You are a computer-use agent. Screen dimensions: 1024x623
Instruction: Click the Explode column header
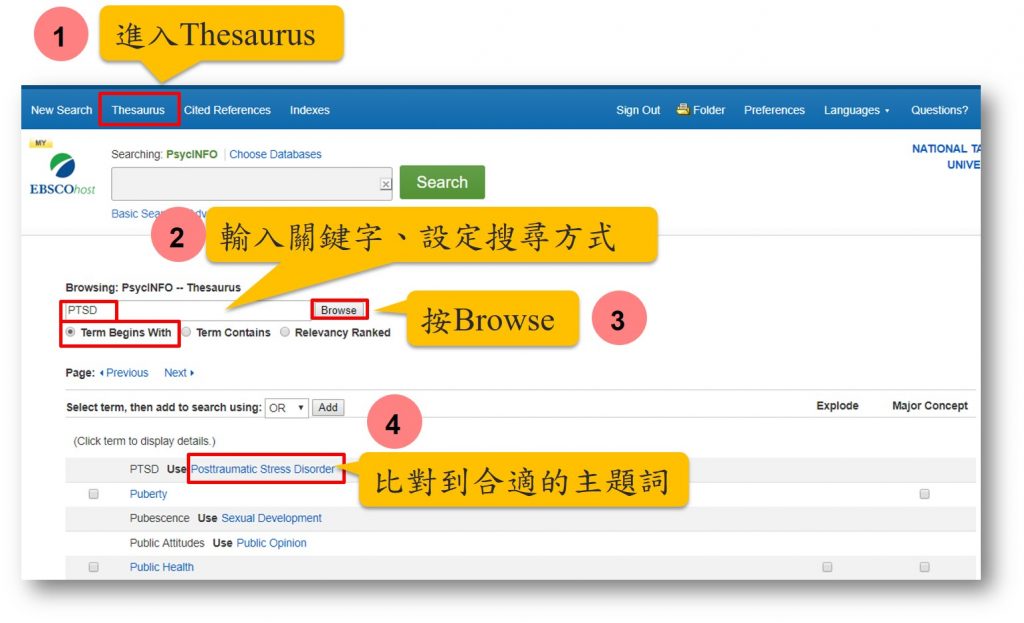coord(837,406)
